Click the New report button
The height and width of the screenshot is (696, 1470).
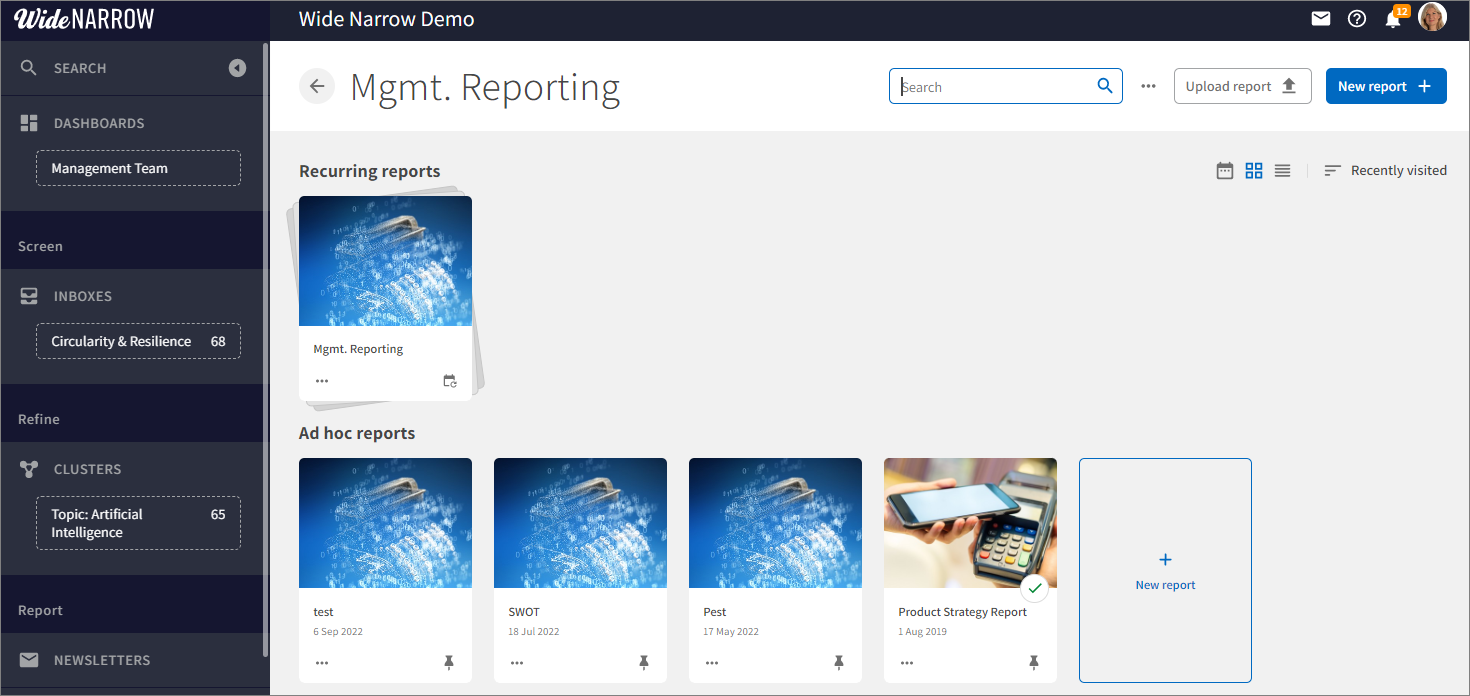click(1386, 86)
